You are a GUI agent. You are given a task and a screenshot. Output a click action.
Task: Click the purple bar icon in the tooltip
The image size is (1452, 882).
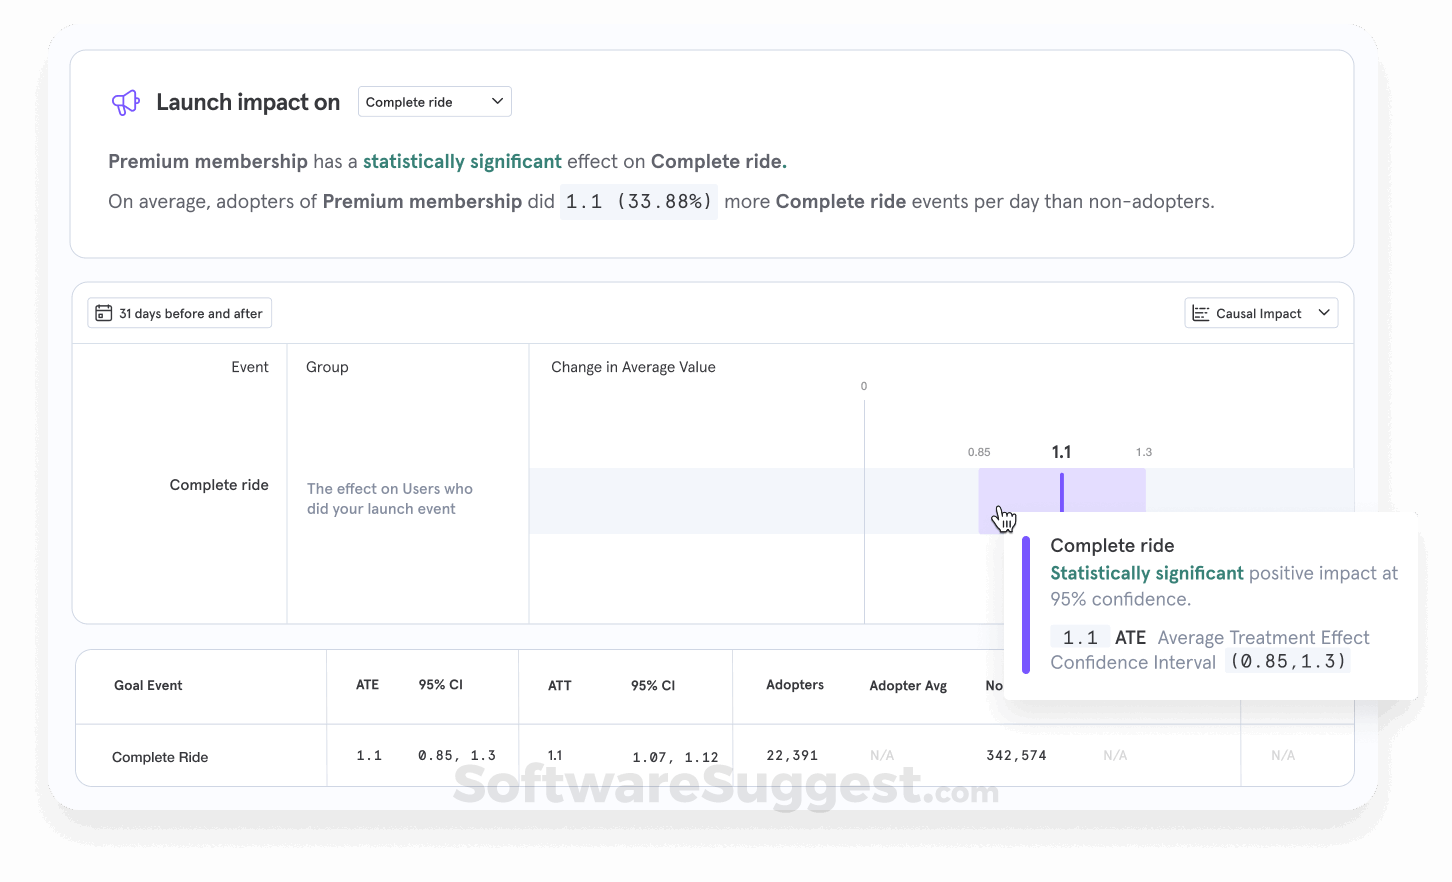click(x=1028, y=604)
